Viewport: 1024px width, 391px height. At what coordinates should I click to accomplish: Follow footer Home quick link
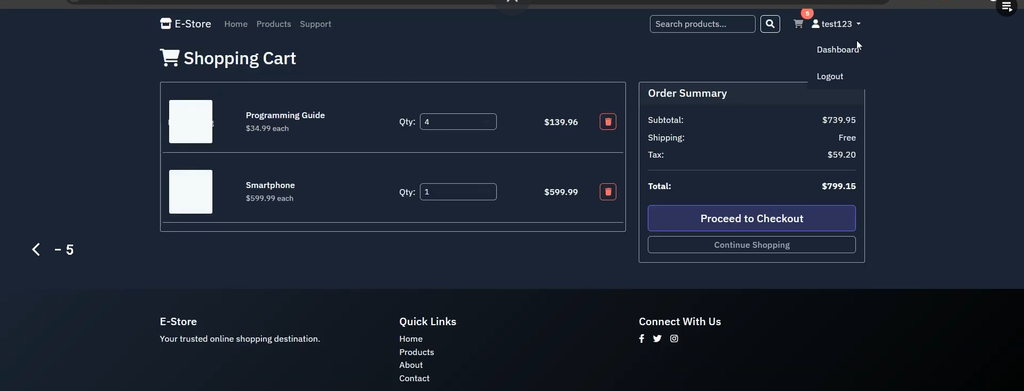tap(411, 339)
